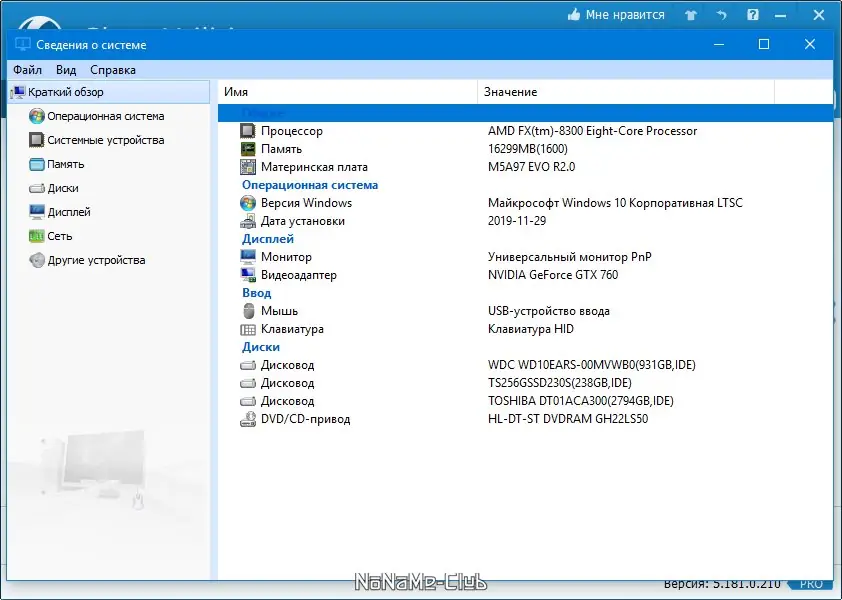
Task: Open the Диски sidebar section
Action: click(x=63, y=188)
